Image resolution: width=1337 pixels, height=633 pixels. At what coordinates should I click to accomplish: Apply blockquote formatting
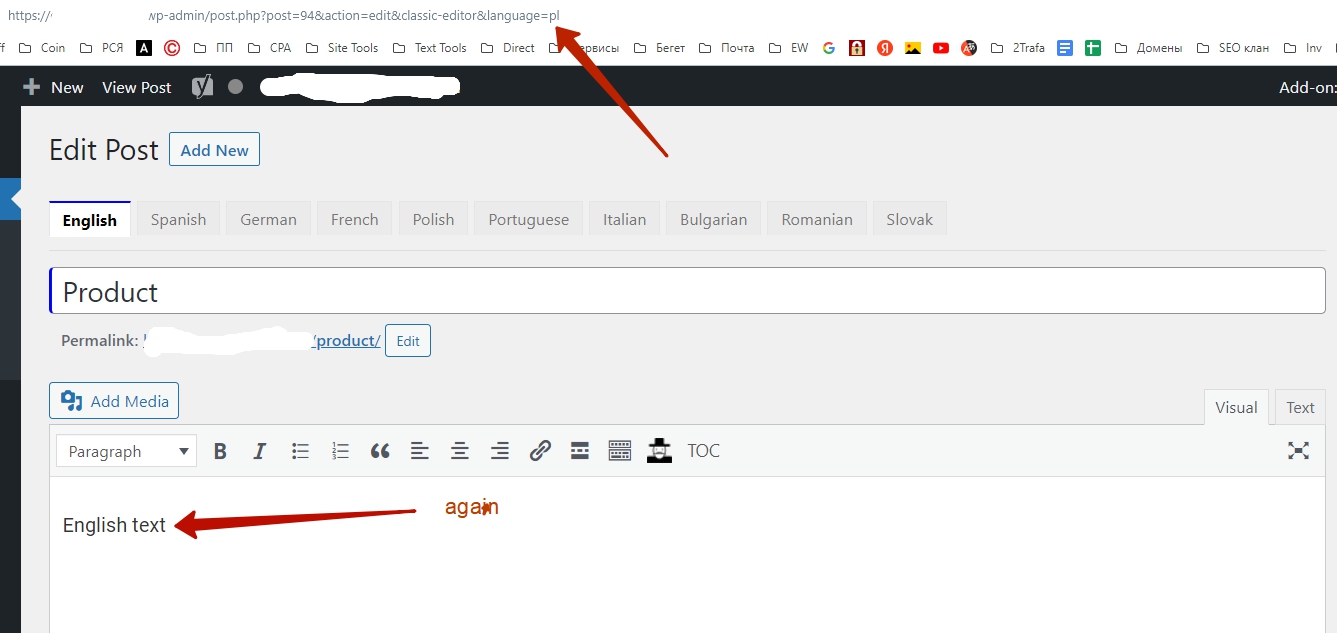click(380, 451)
